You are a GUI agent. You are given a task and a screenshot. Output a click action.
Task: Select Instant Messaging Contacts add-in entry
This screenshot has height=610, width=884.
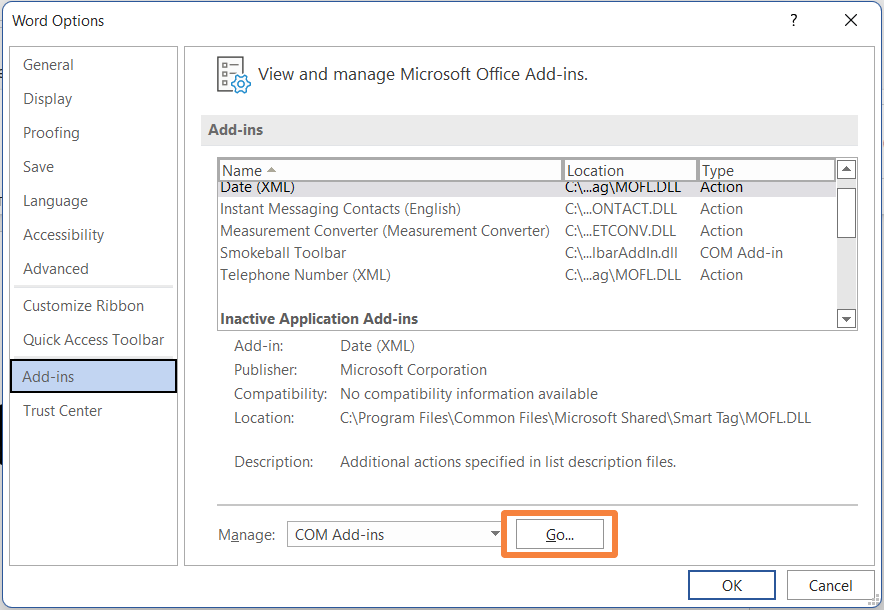click(340, 209)
